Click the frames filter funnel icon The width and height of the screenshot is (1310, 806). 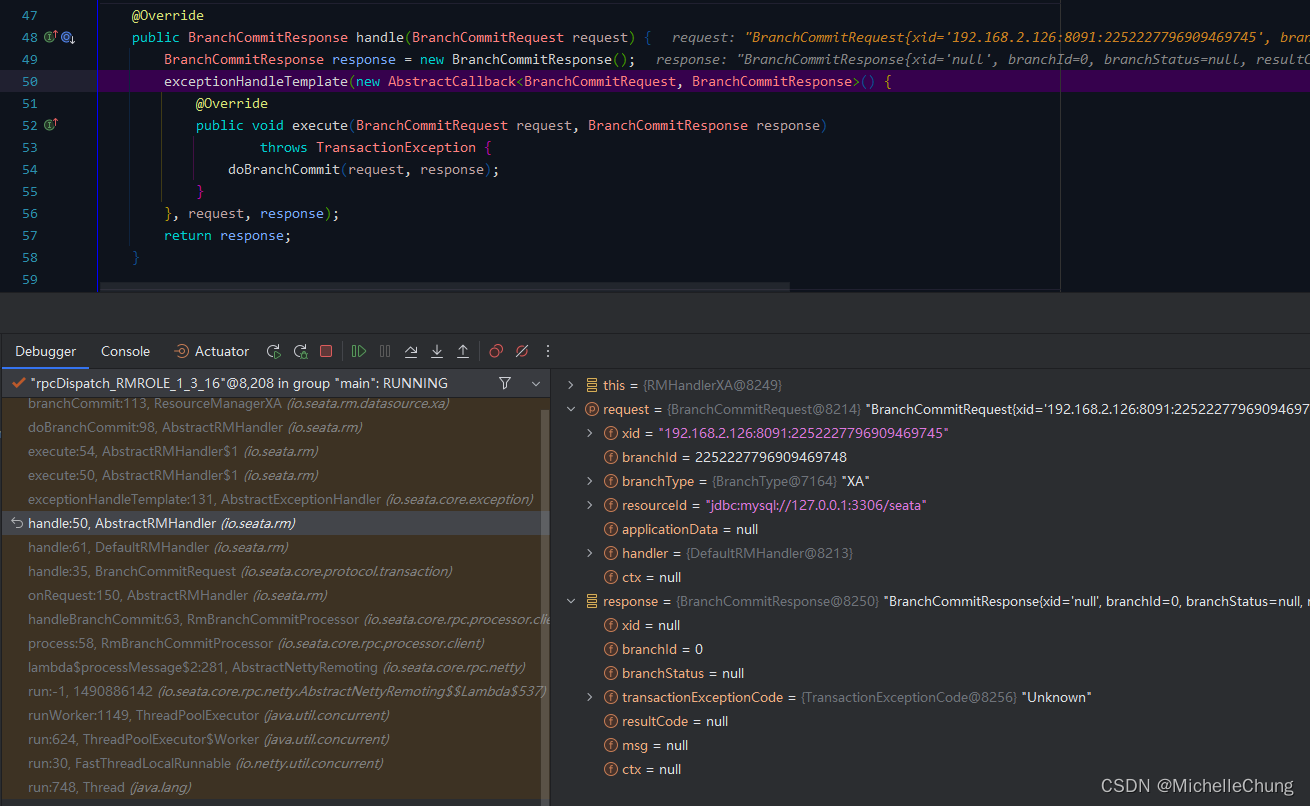coord(505,383)
